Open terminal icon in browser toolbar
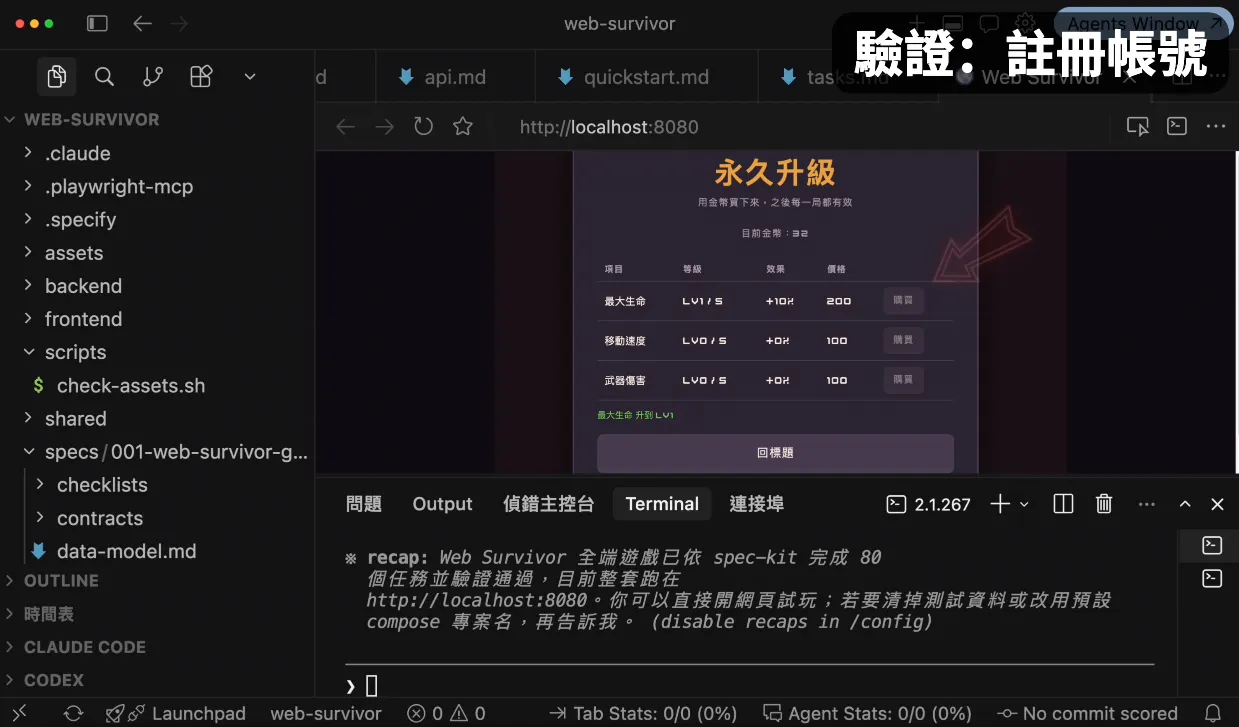This screenshot has width=1239, height=727. pyautogui.click(x=1177, y=127)
